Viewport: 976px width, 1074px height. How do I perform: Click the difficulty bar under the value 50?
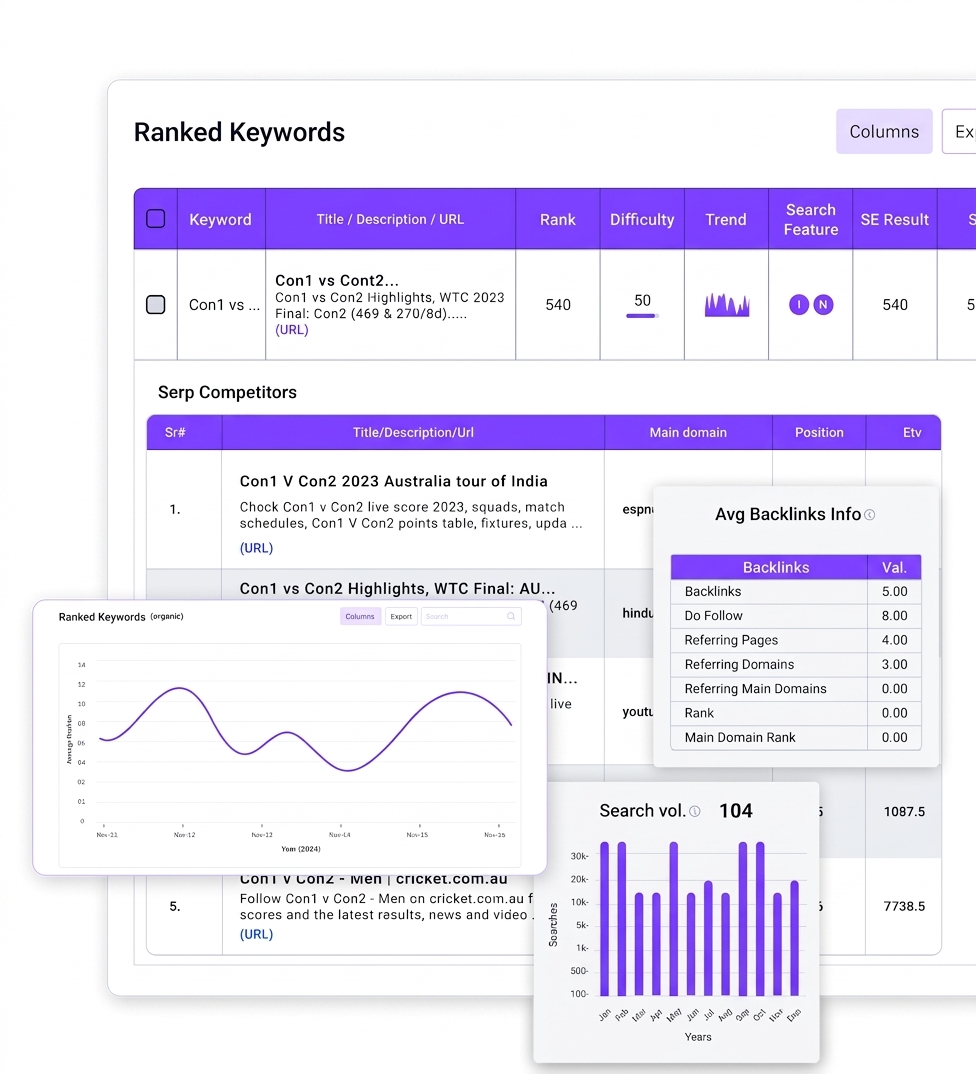[x=642, y=316]
